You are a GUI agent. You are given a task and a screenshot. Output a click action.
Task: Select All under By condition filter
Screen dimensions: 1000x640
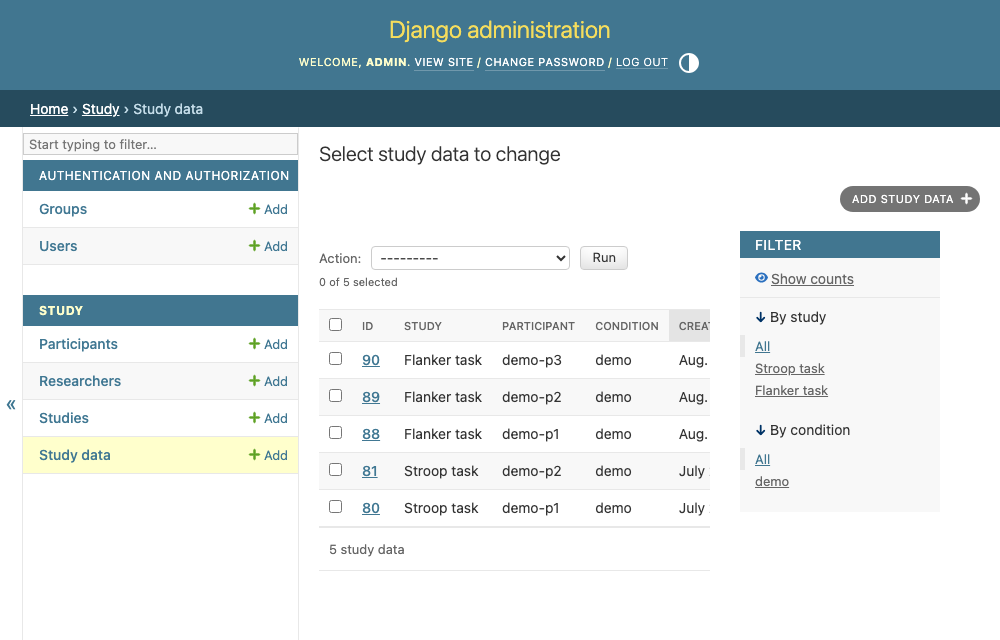(x=762, y=459)
